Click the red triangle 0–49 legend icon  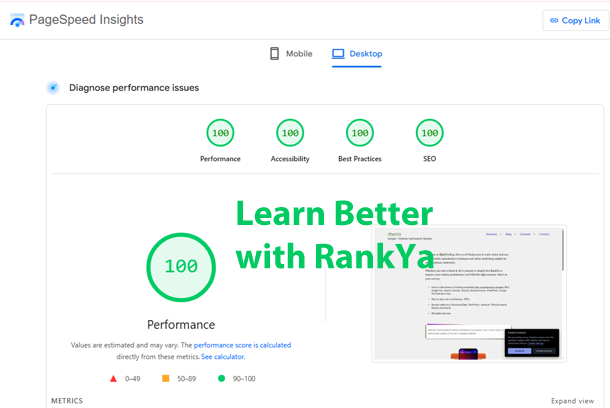click(x=113, y=378)
